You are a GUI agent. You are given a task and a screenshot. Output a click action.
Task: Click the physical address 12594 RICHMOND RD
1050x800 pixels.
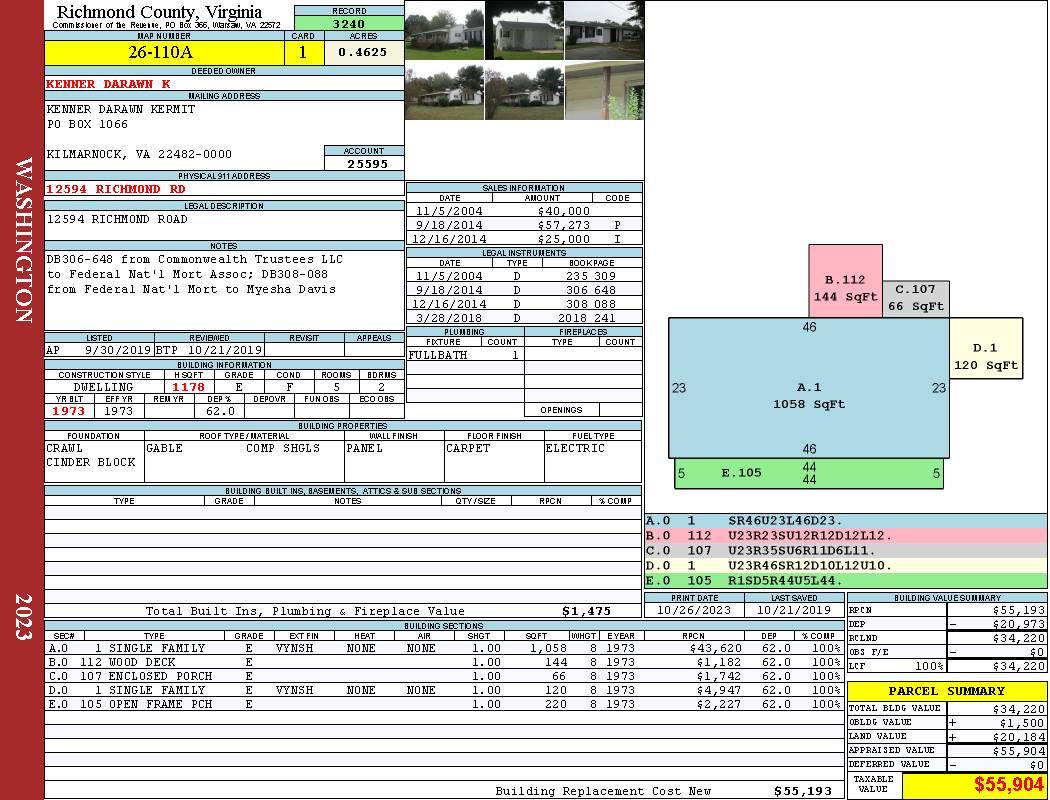click(x=116, y=189)
